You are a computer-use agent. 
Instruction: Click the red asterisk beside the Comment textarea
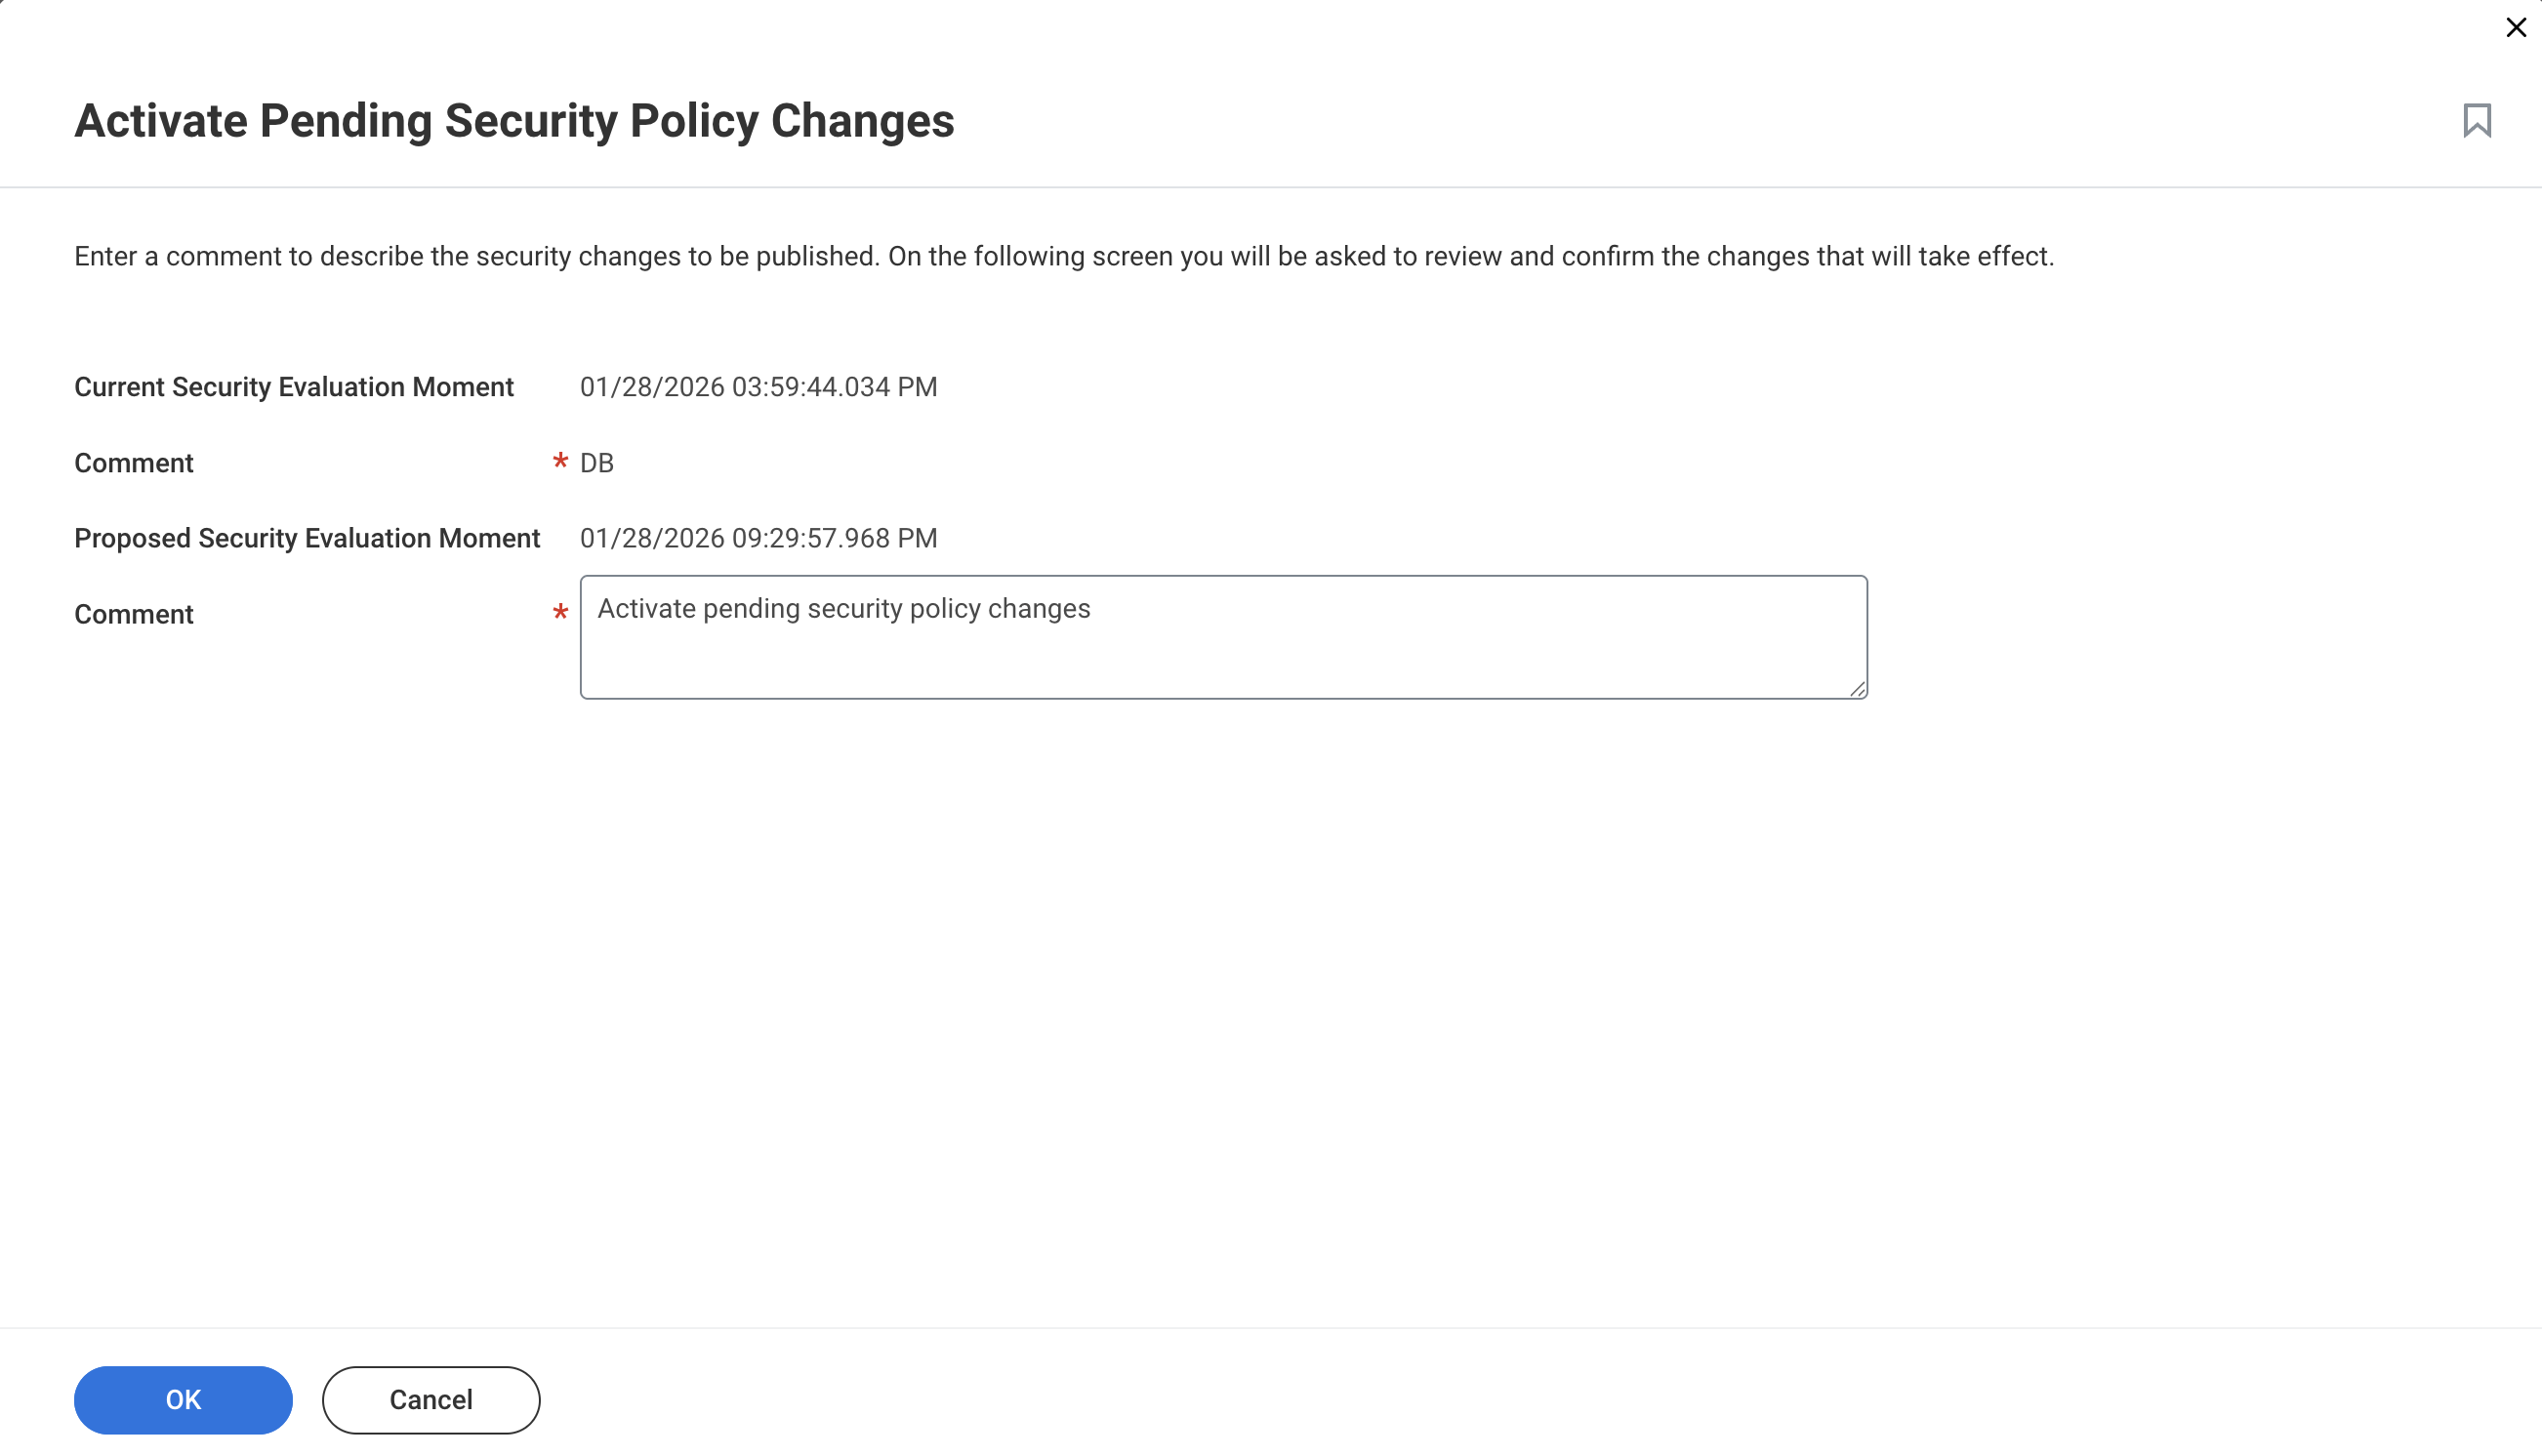(560, 612)
